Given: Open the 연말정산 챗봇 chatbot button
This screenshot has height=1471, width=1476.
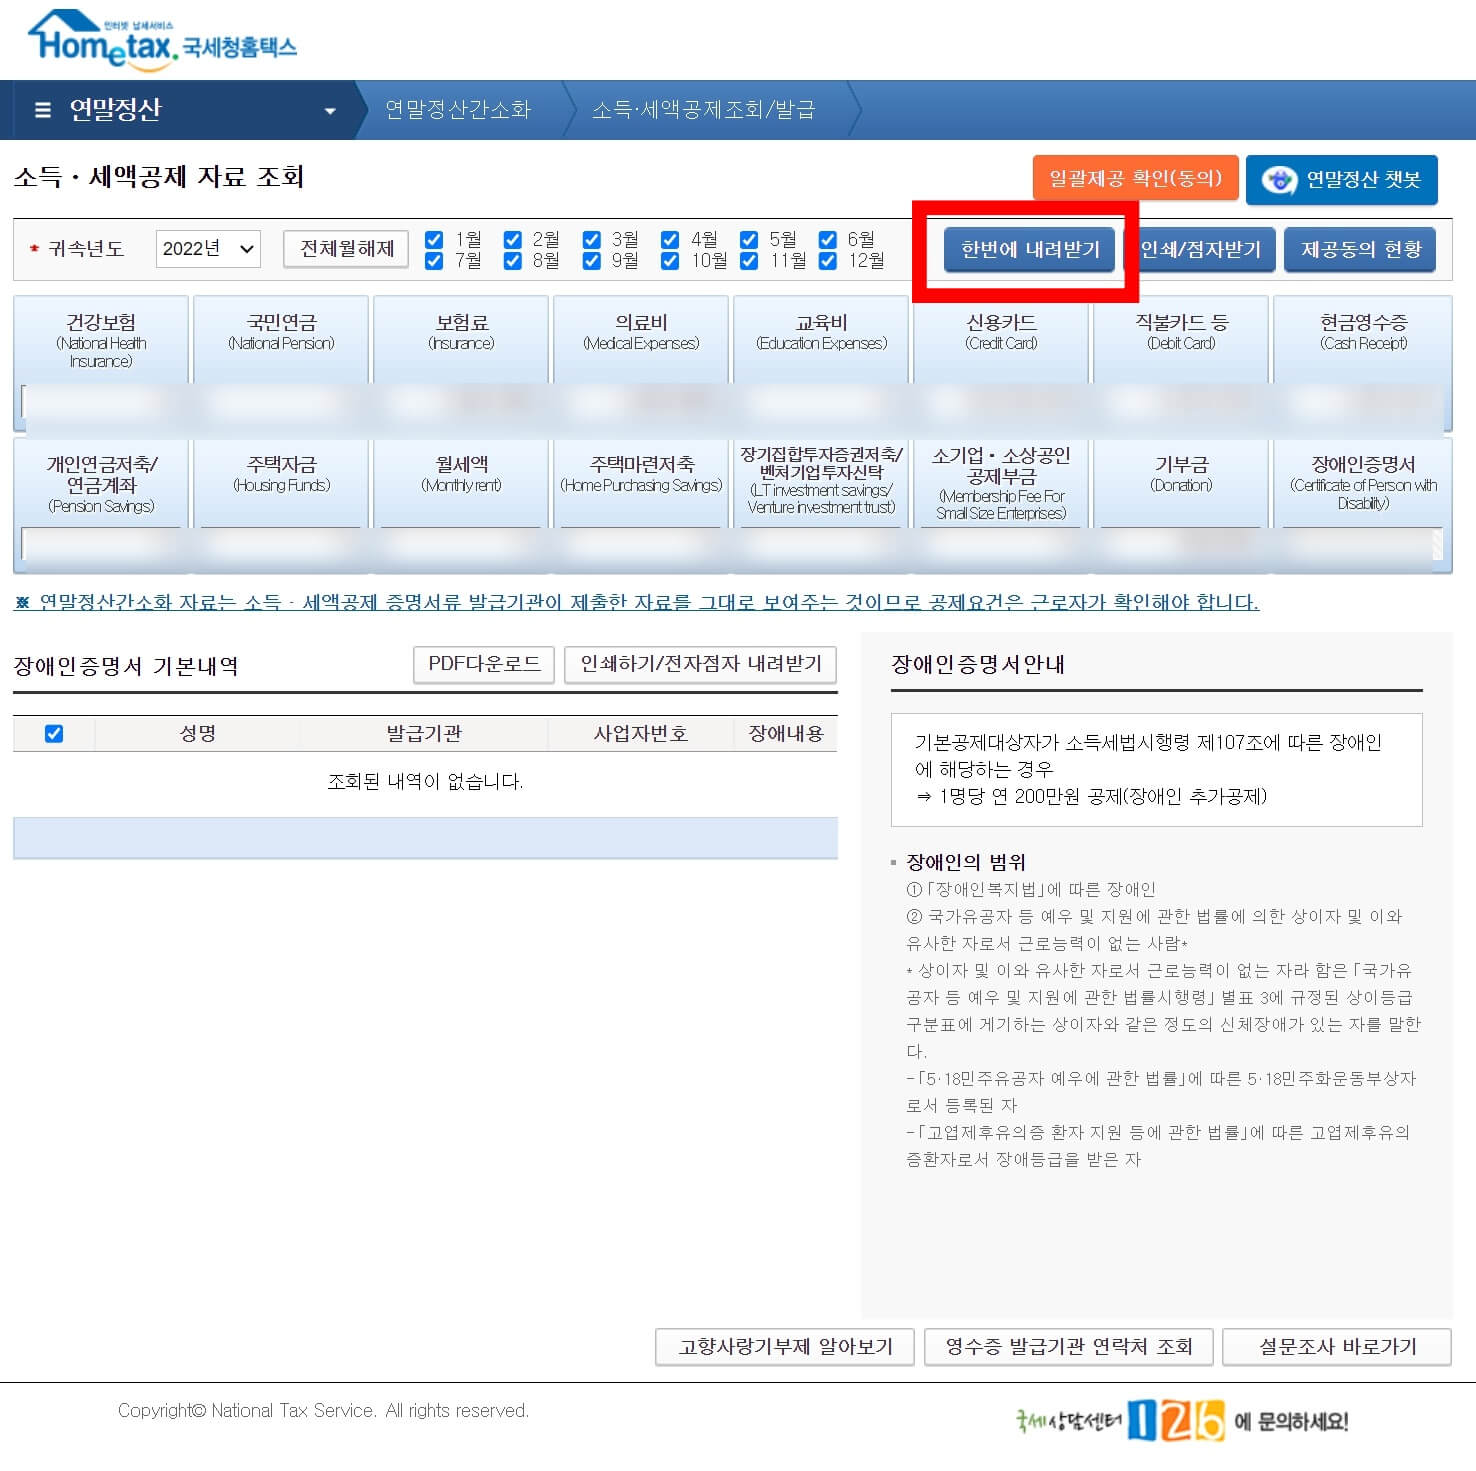Looking at the screenshot, I should pyautogui.click(x=1341, y=180).
